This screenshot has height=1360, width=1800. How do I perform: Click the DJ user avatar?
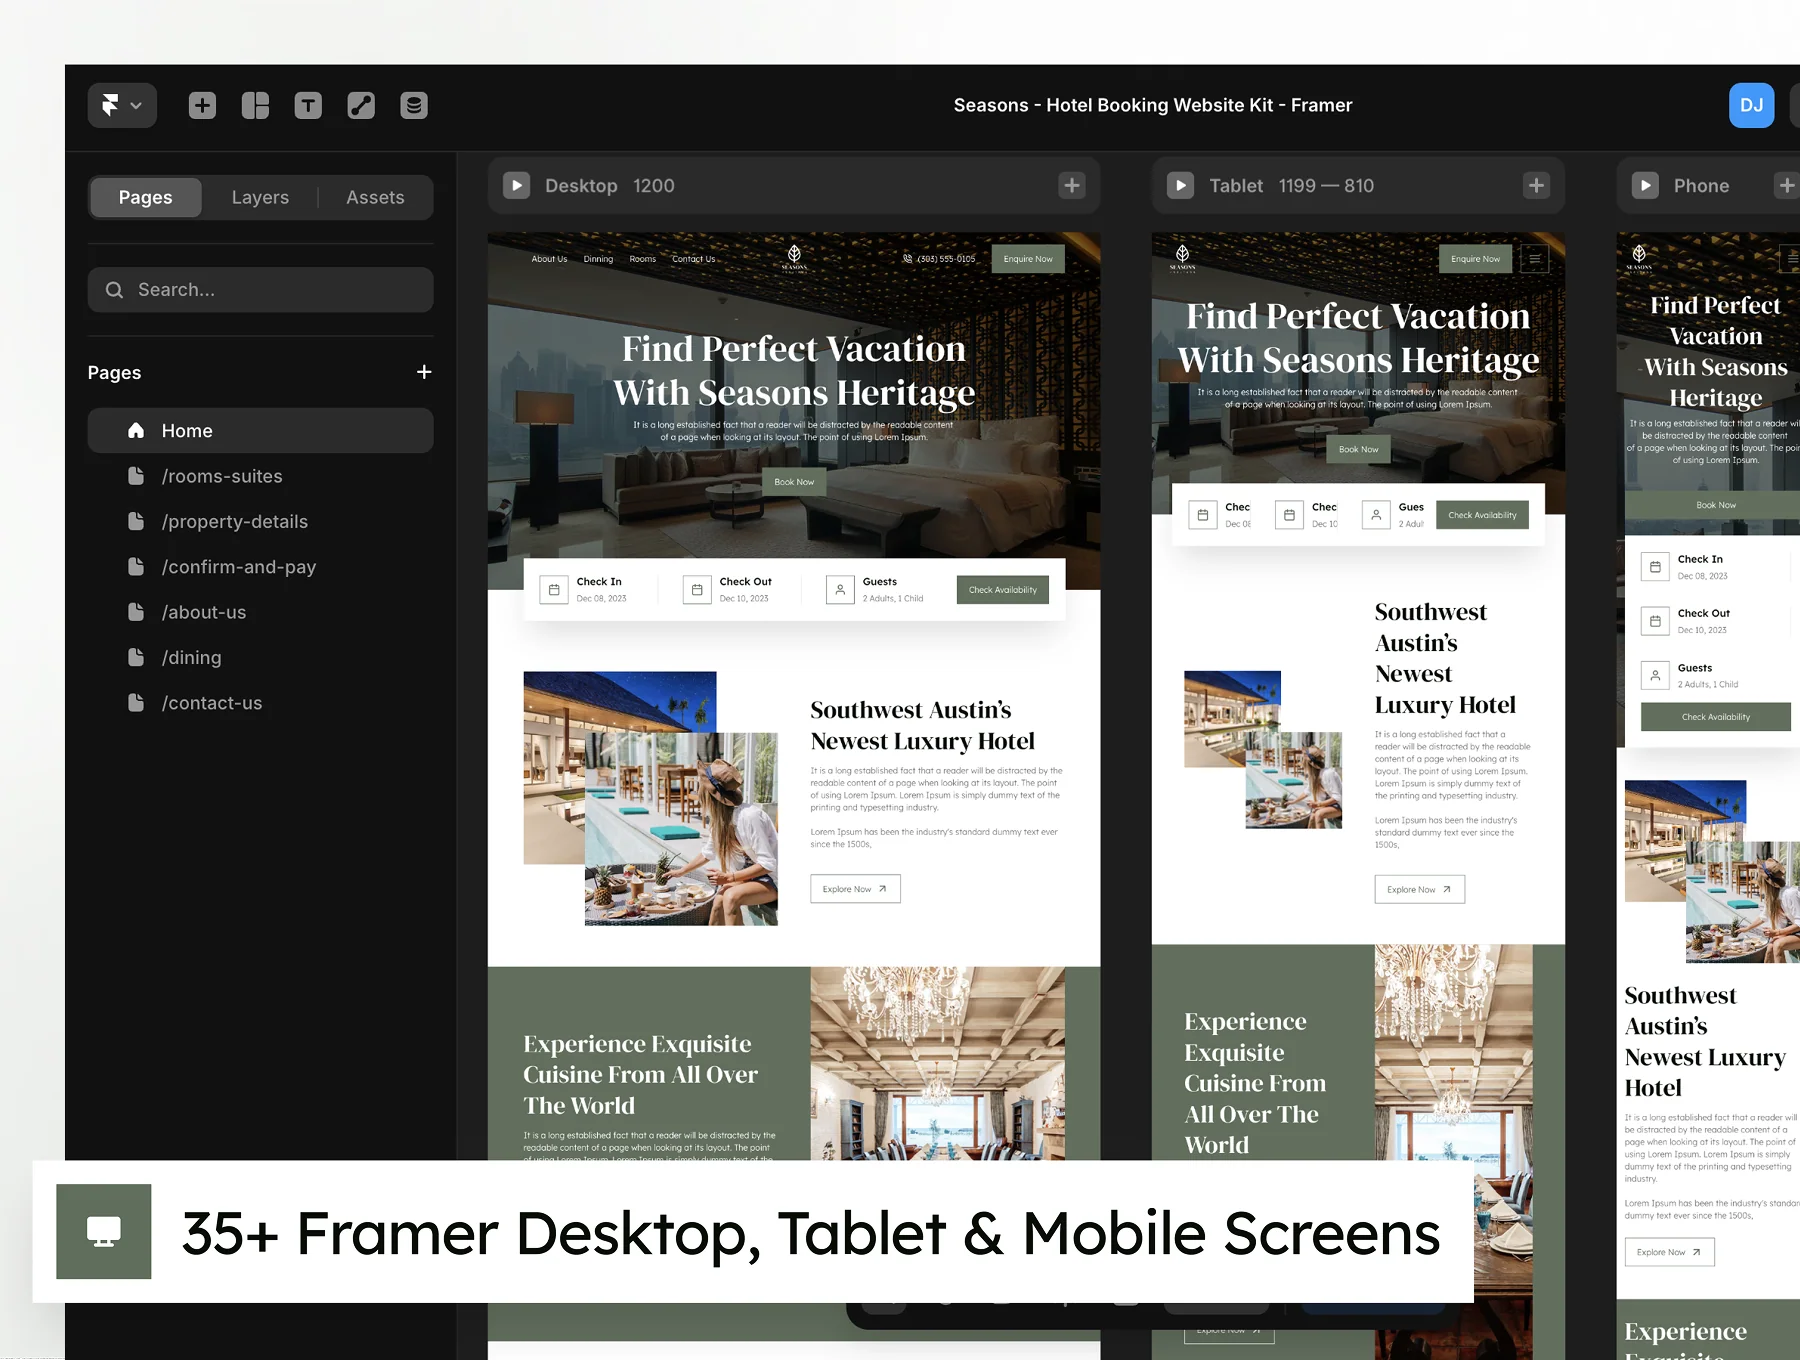(1751, 105)
